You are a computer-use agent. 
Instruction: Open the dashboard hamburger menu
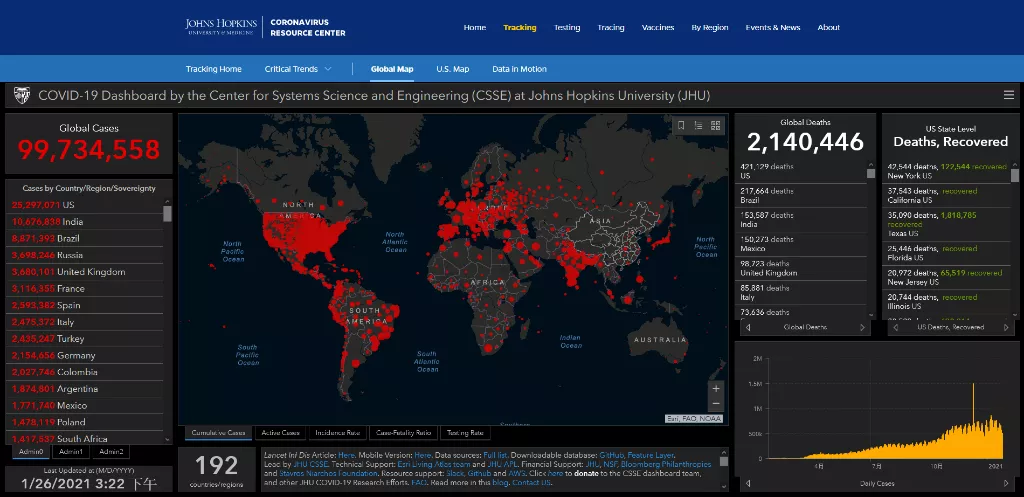click(x=1008, y=95)
